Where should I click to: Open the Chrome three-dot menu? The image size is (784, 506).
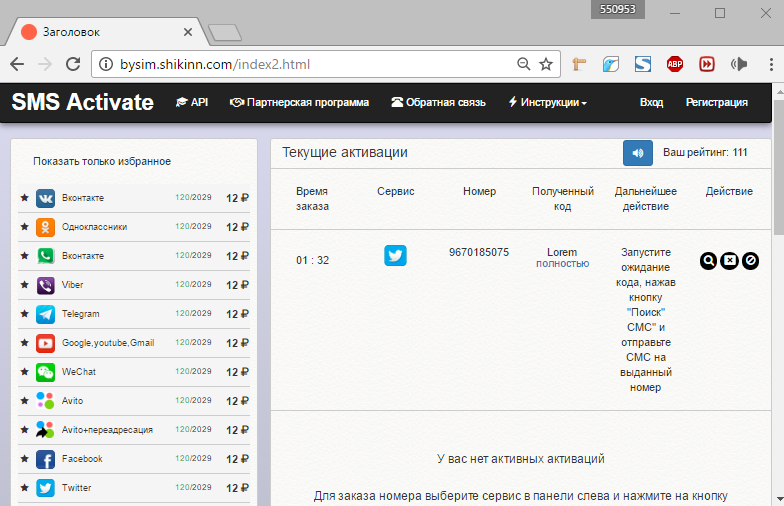772,64
